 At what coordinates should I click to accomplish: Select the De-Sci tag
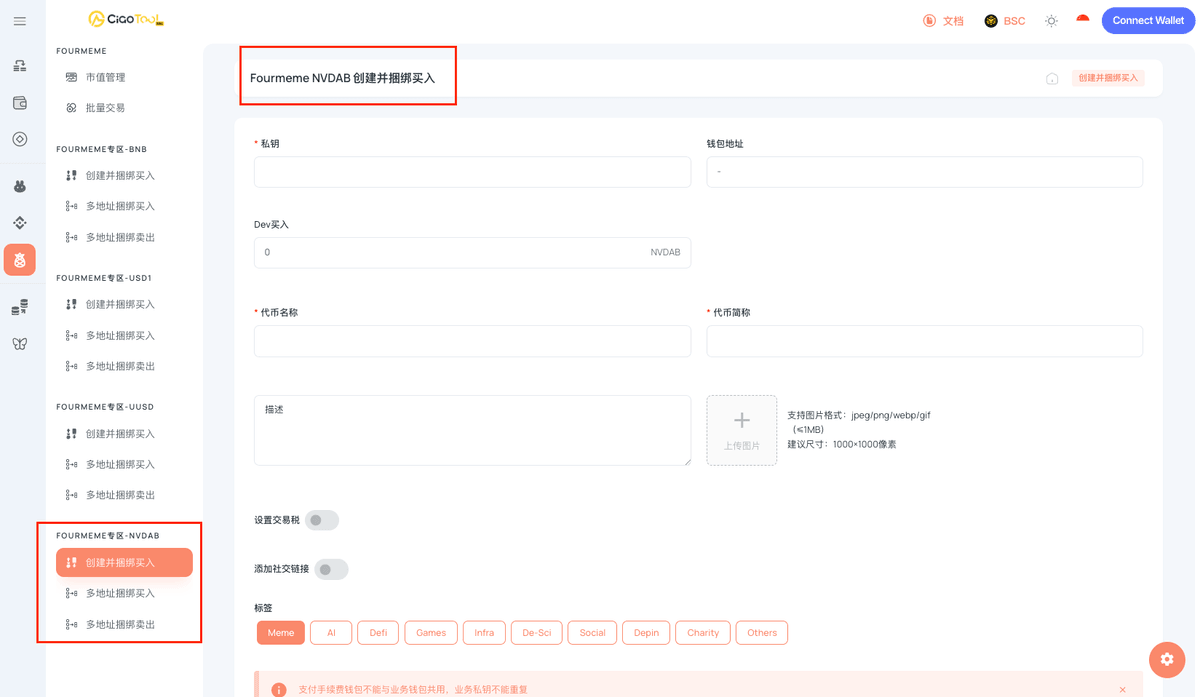pyautogui.click(x=536, y=633)
